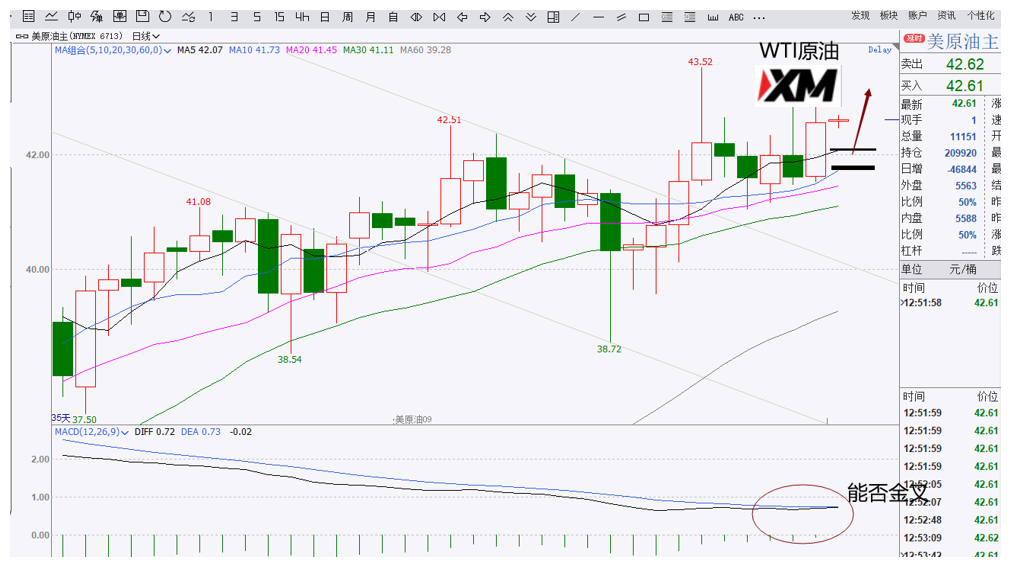Click the 12:51:58 tick row

coord(950,303)
